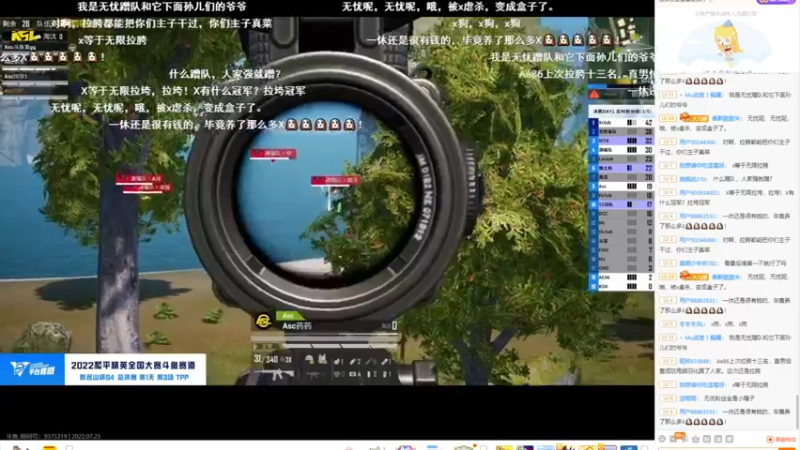Click the AE86 row with 2 points

pyautogui.click(x=621, y=277)
